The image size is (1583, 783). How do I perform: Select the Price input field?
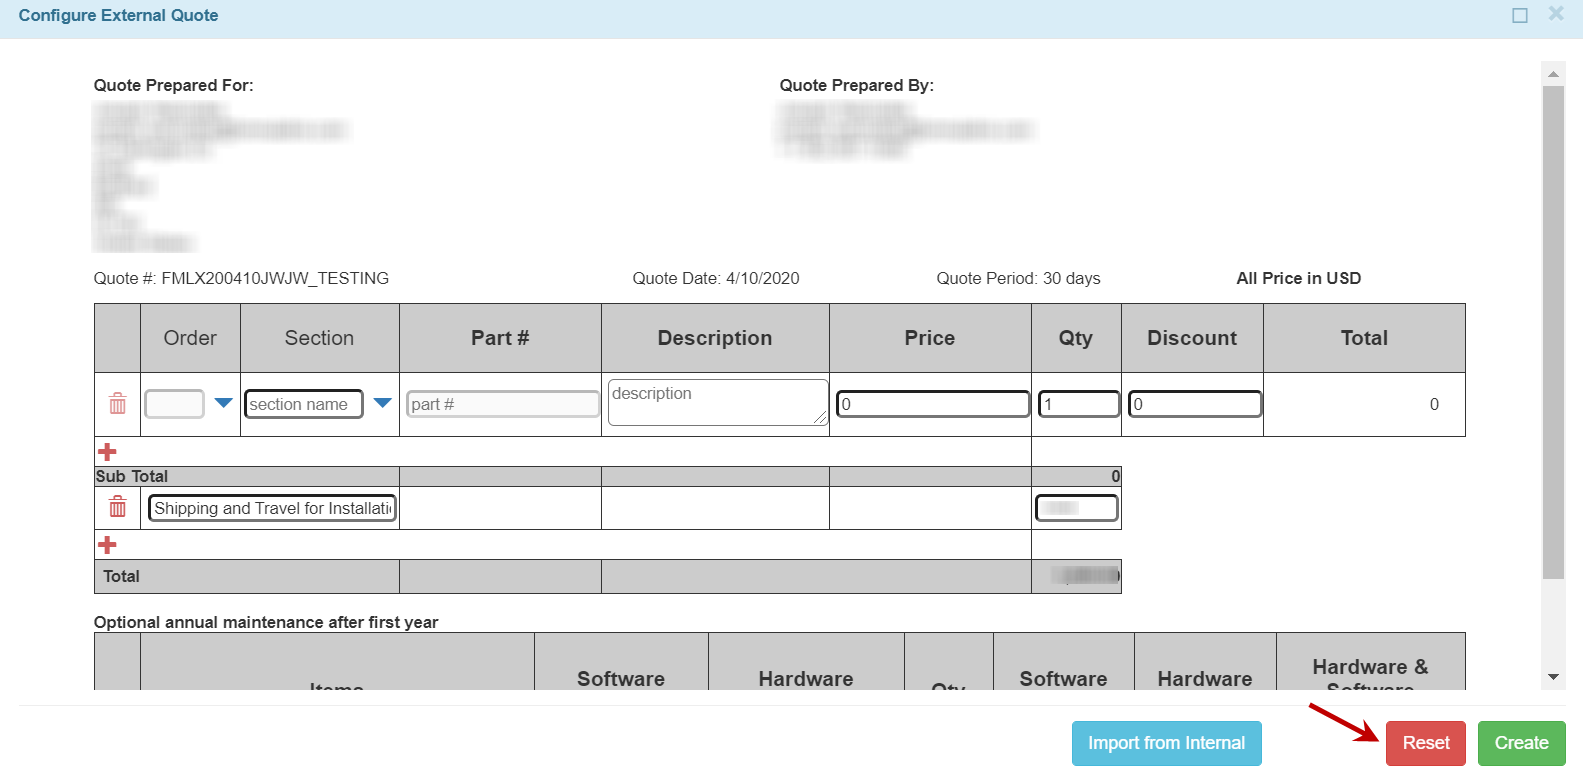click(x=932, y=404)
